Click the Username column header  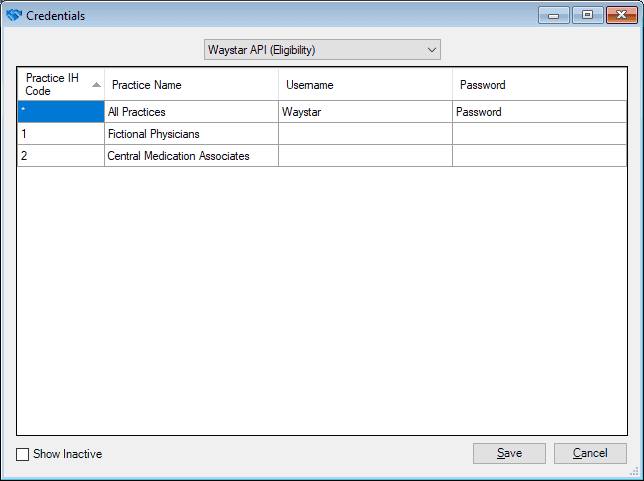365,85
